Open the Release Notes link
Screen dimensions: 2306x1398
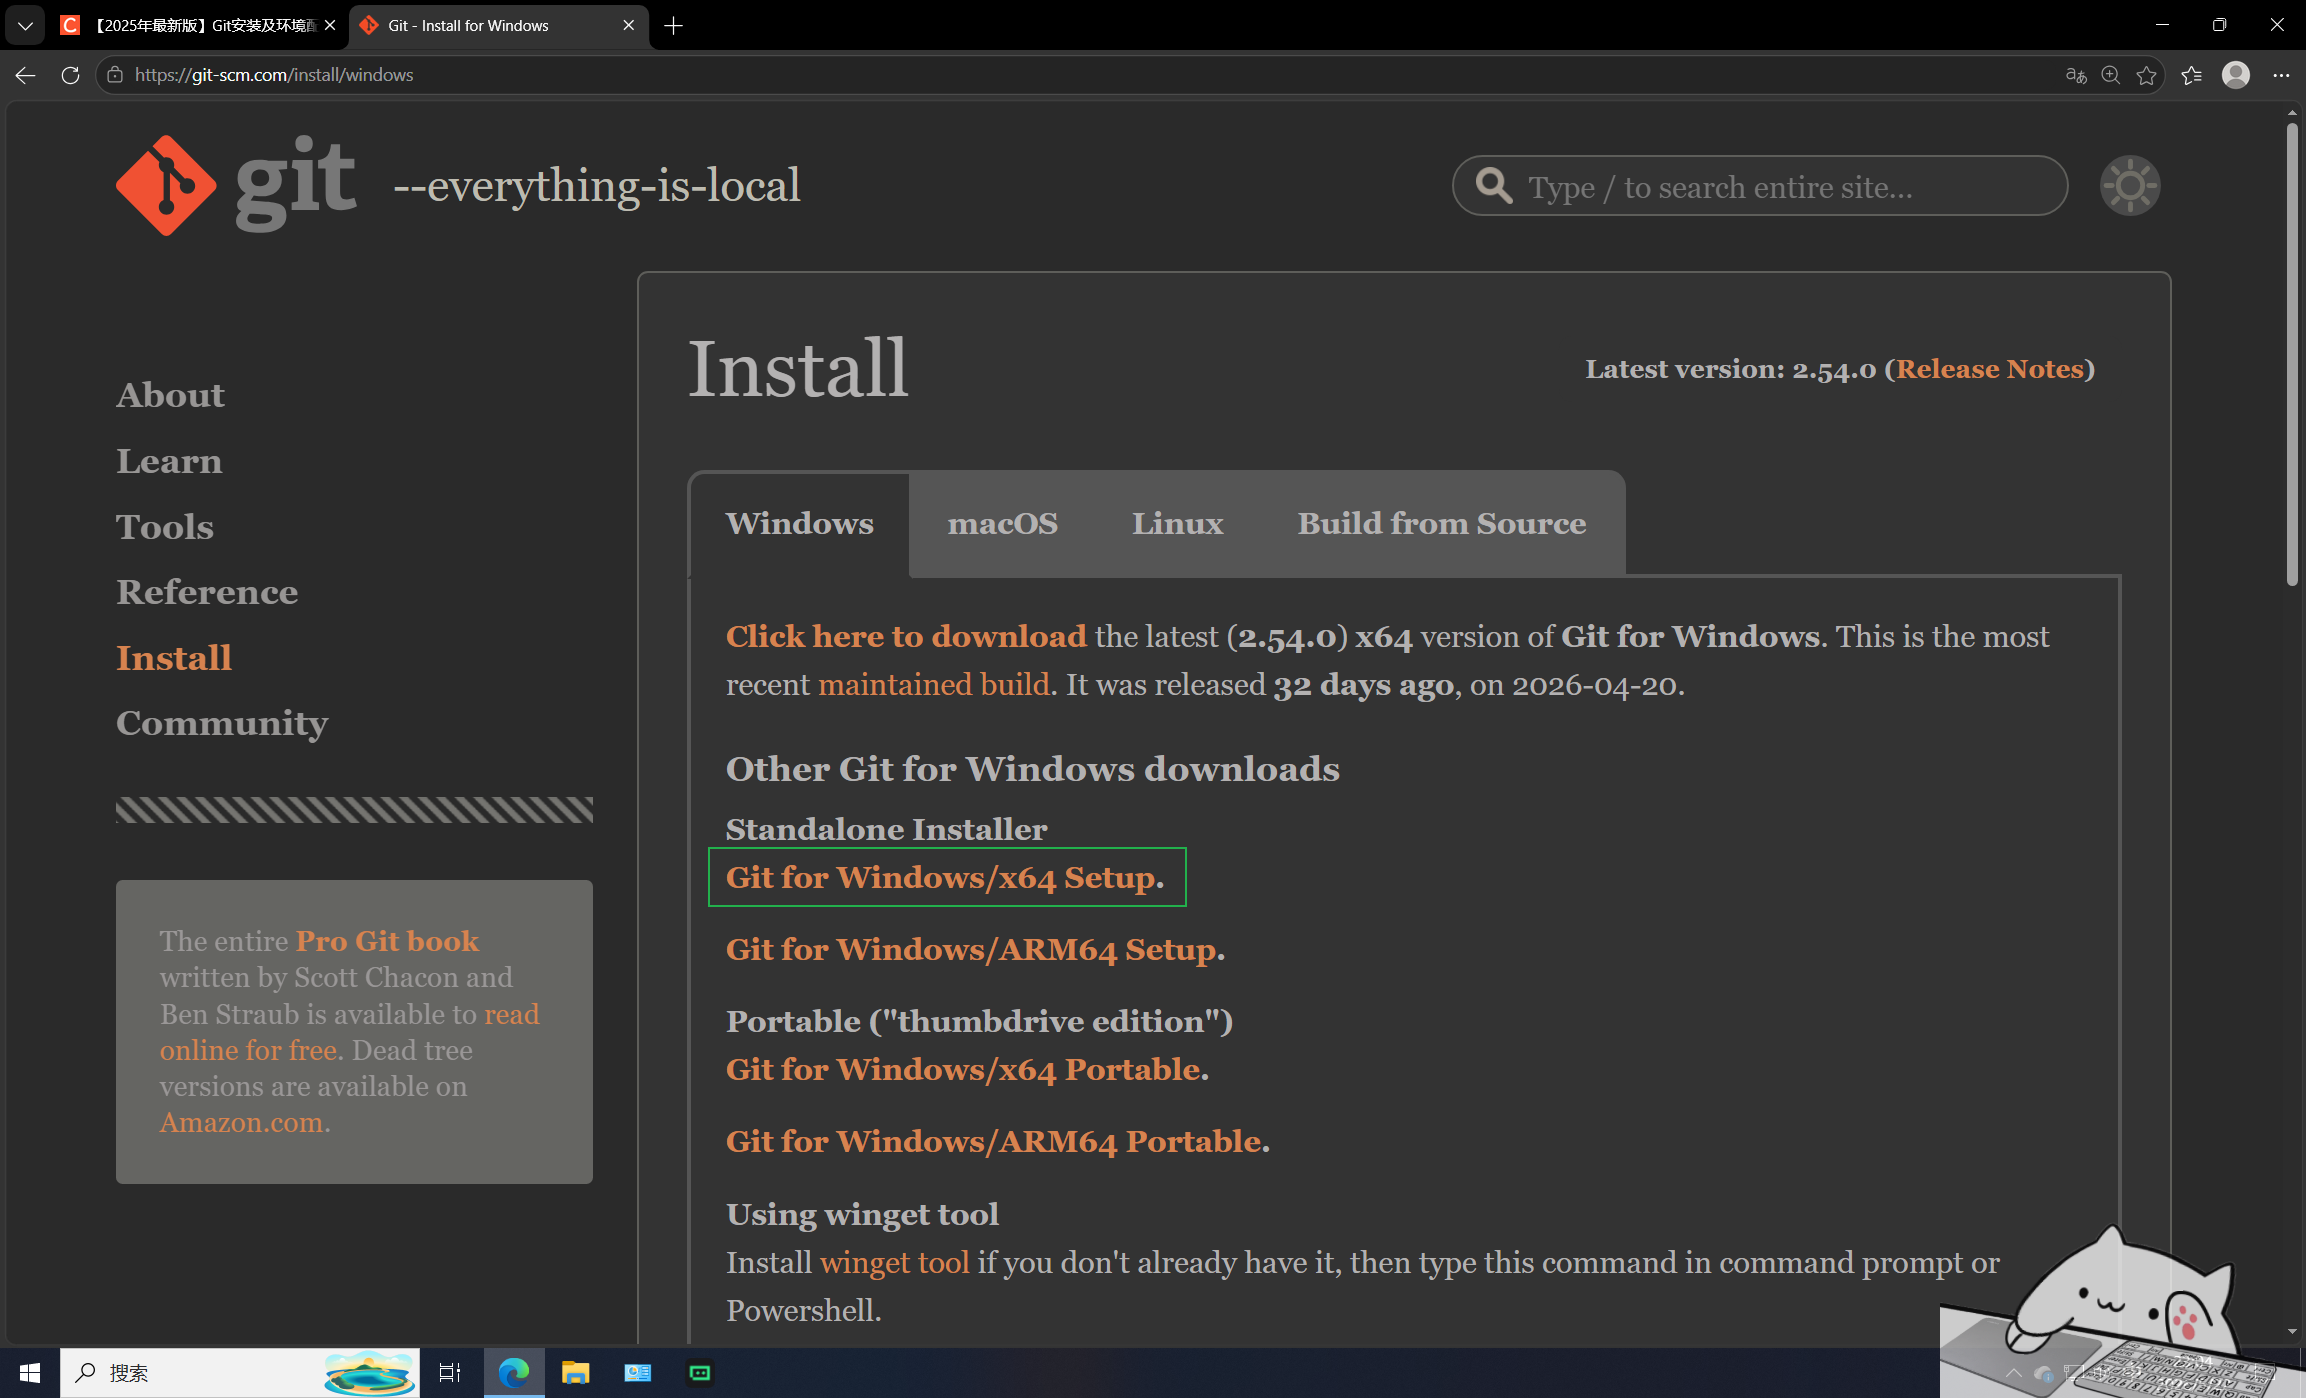1990,369
